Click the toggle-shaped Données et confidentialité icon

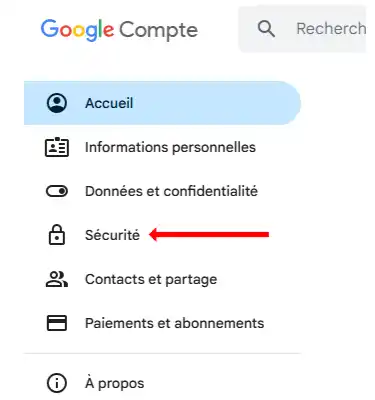[57, 191]
